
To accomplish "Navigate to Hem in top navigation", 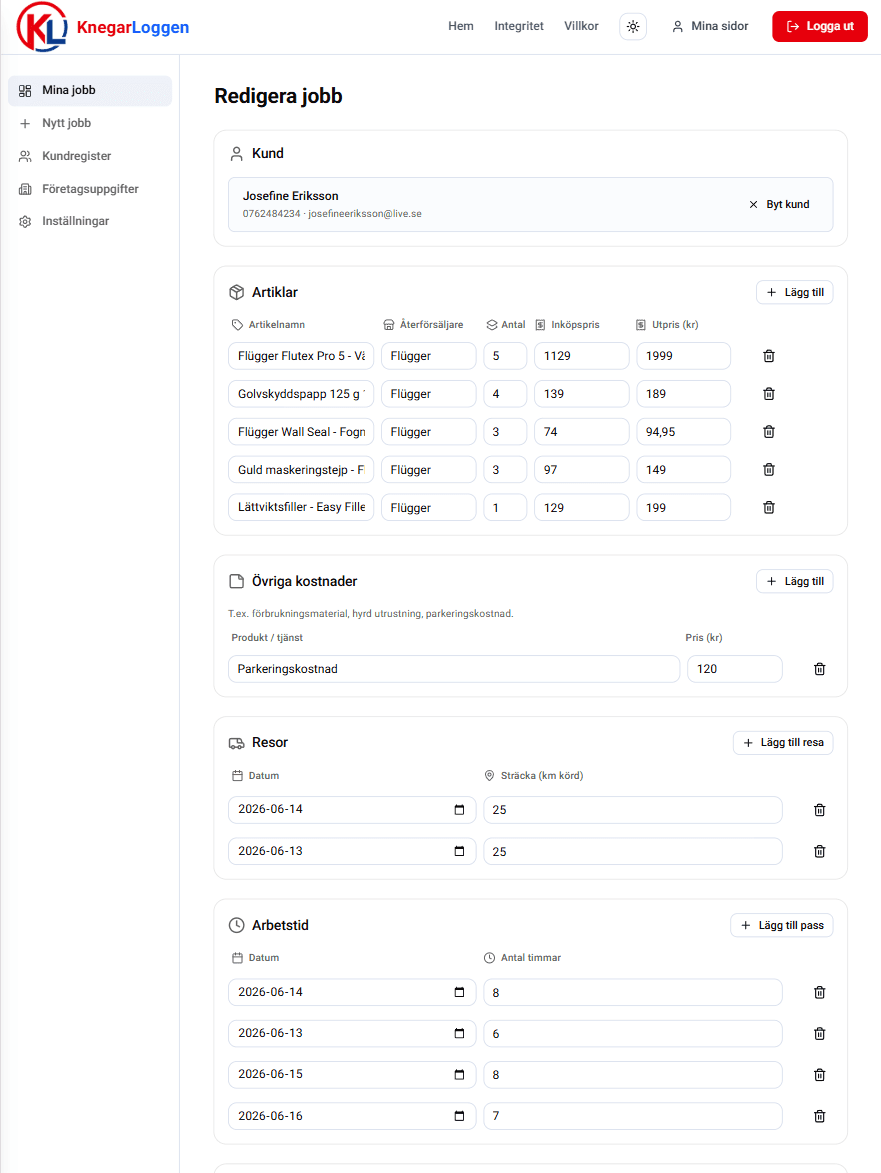I will pyautogui.click(x=461, y=26).
